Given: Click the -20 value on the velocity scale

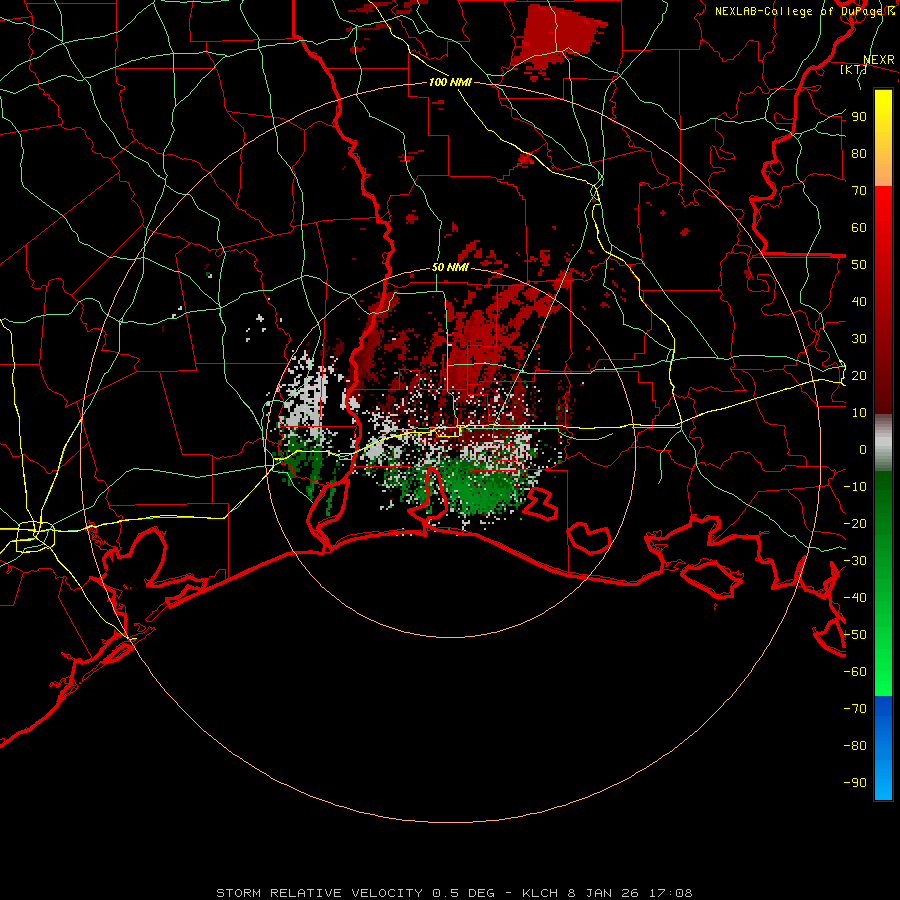Looking at the screenshot, I should point(855,523).
